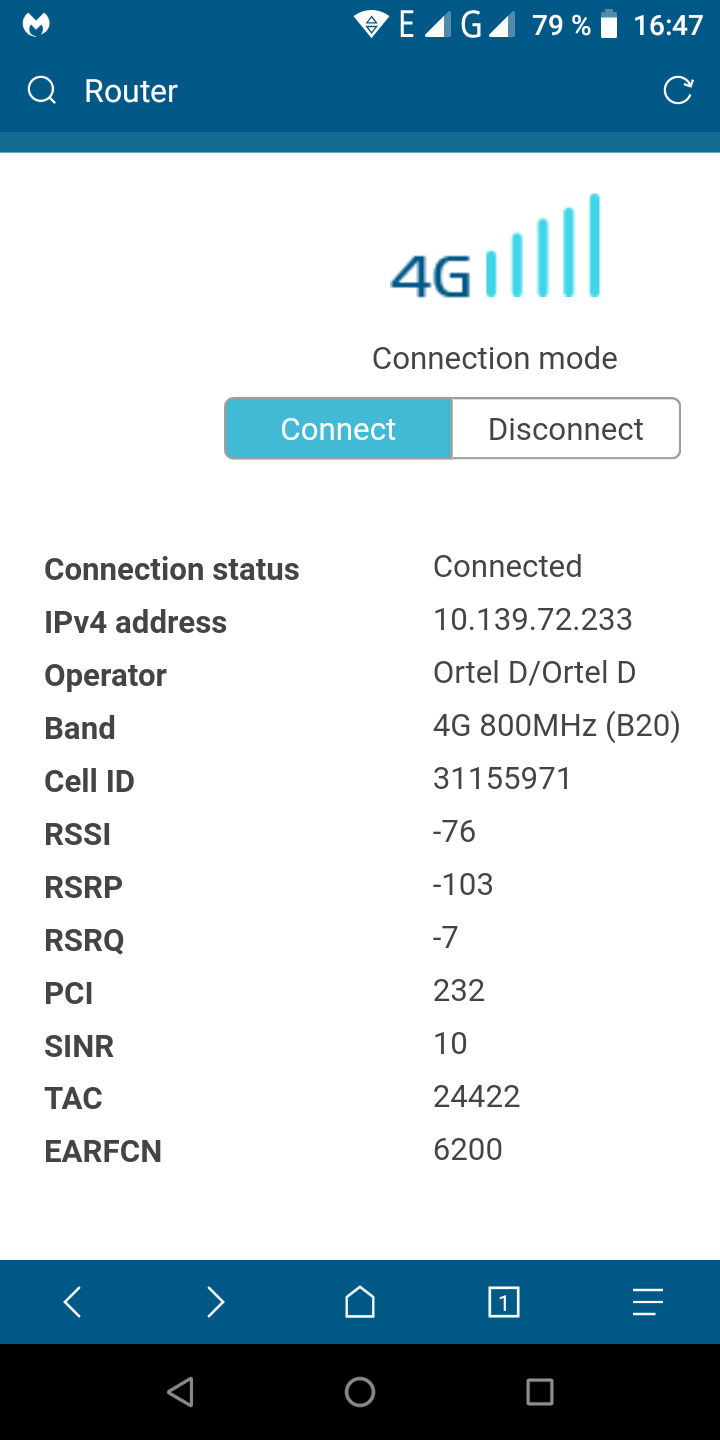Tap the 4G signal strength indicator
The image size is (720, 1440).
tap(496, 246)
